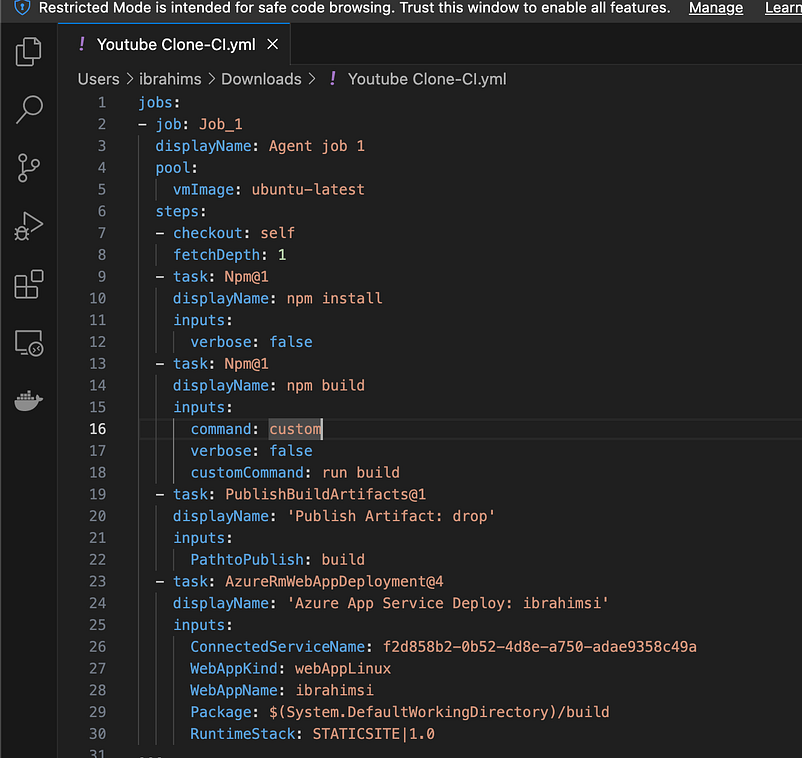Screen dimensions: 802x758
Task: Open the Run and Debug view
Action: (29, 226)
